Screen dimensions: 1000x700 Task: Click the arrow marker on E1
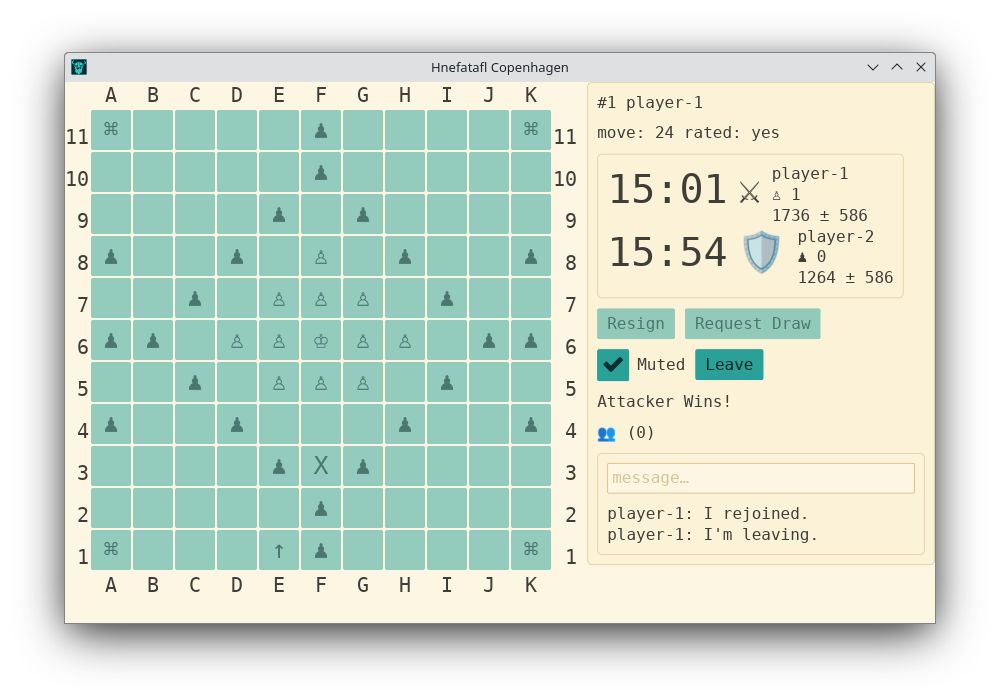pos(279,551)
